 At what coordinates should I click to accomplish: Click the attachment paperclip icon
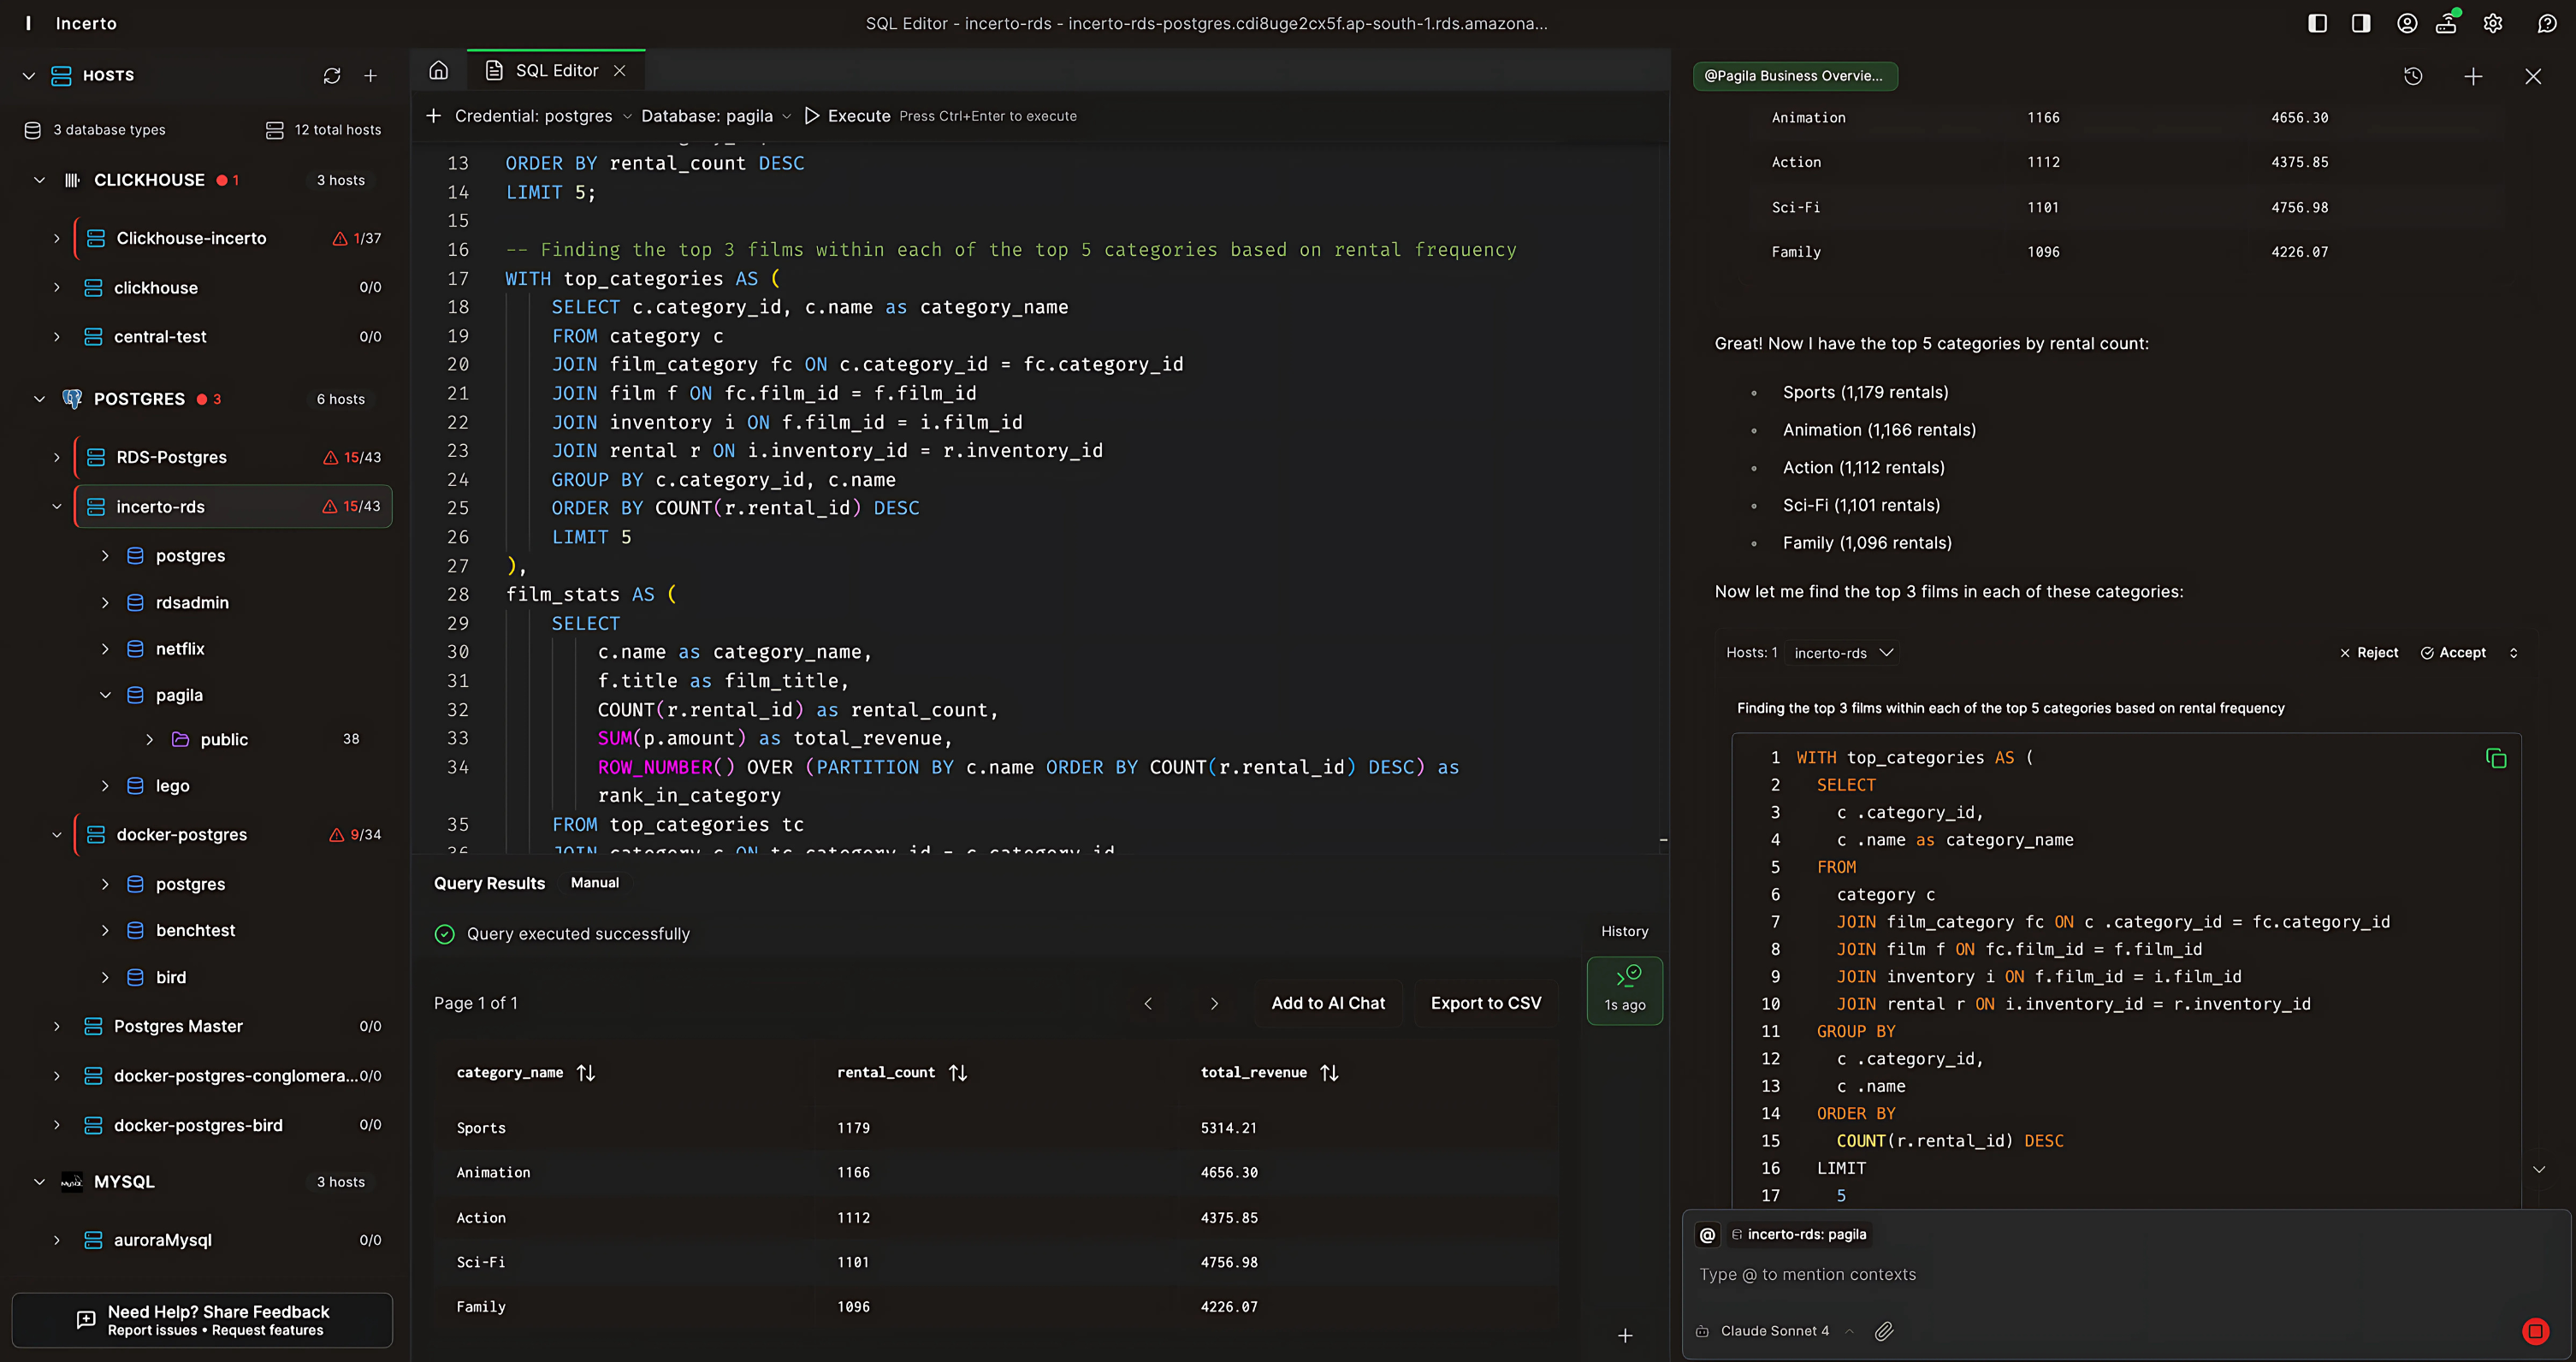1884,1331
